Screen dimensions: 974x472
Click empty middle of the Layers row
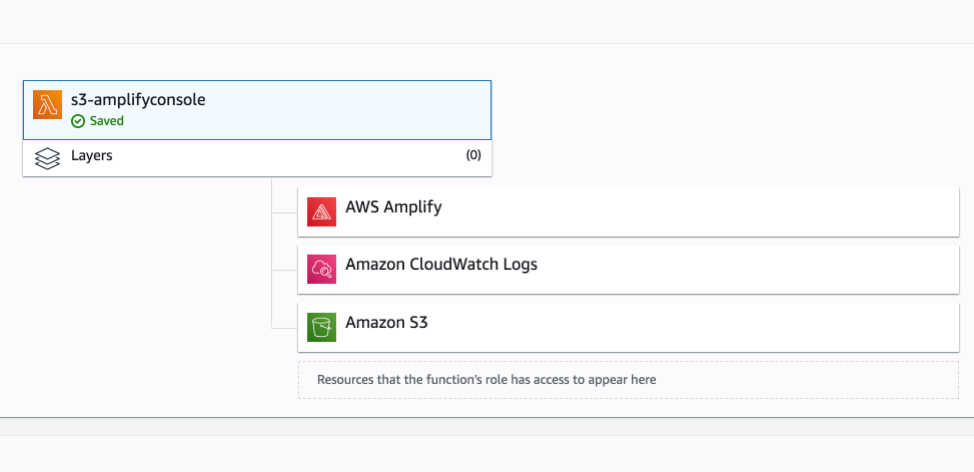(x=280, y=157)
